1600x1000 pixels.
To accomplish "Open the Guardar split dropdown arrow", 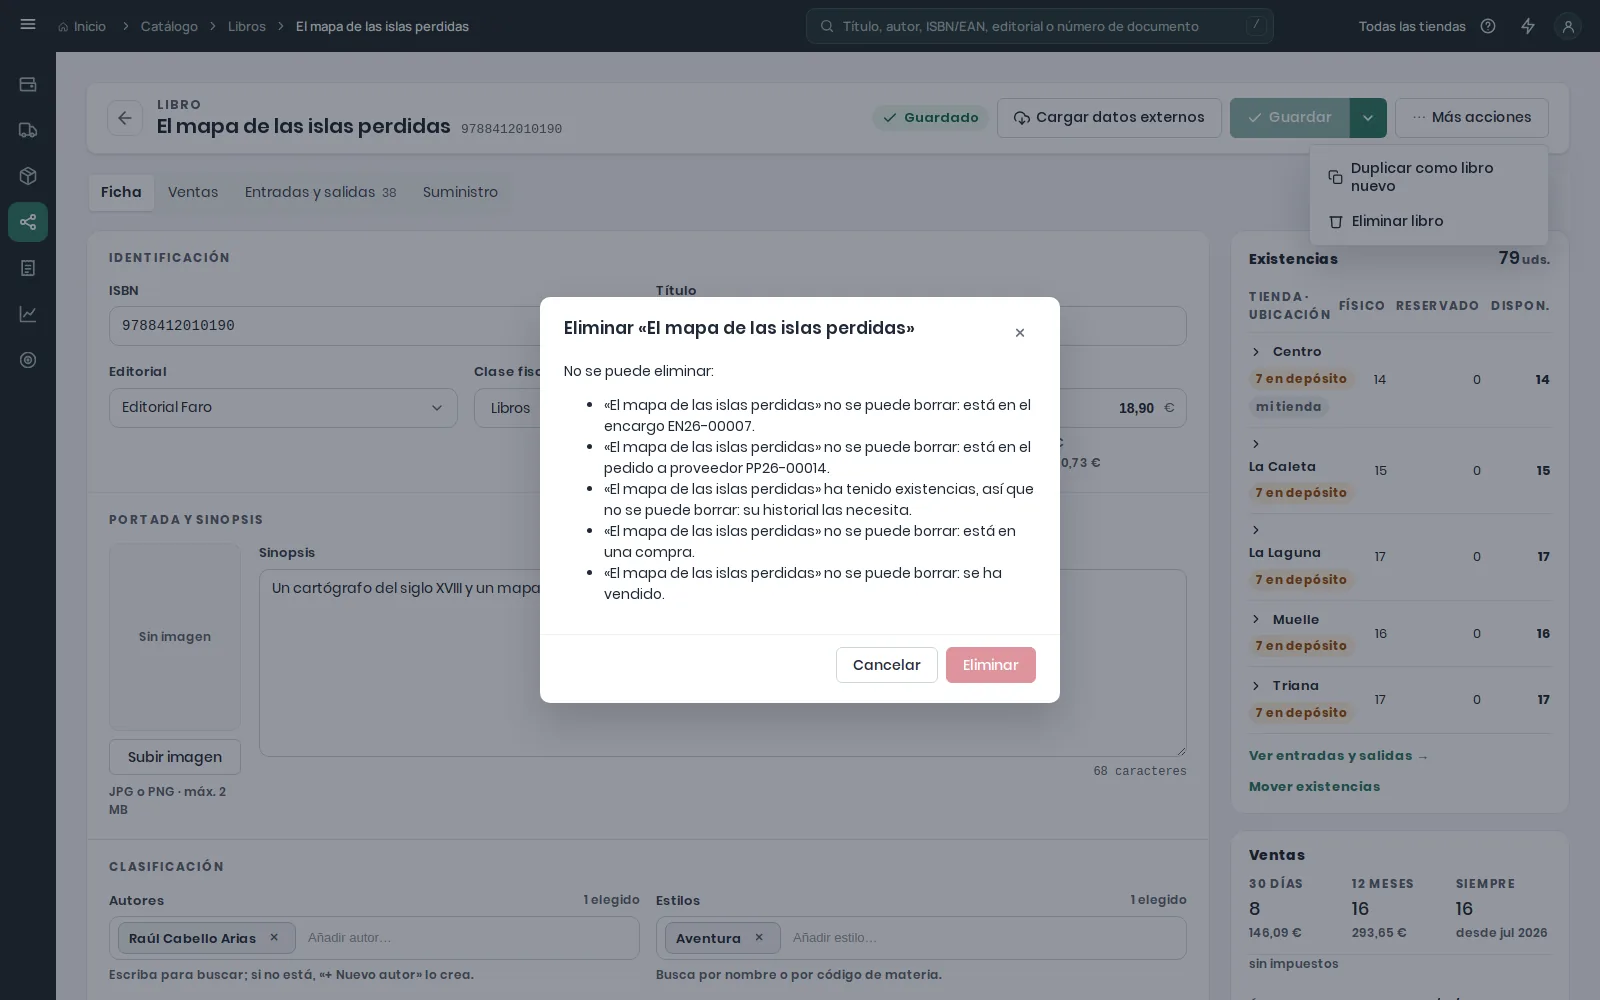I will (1368, 118).
